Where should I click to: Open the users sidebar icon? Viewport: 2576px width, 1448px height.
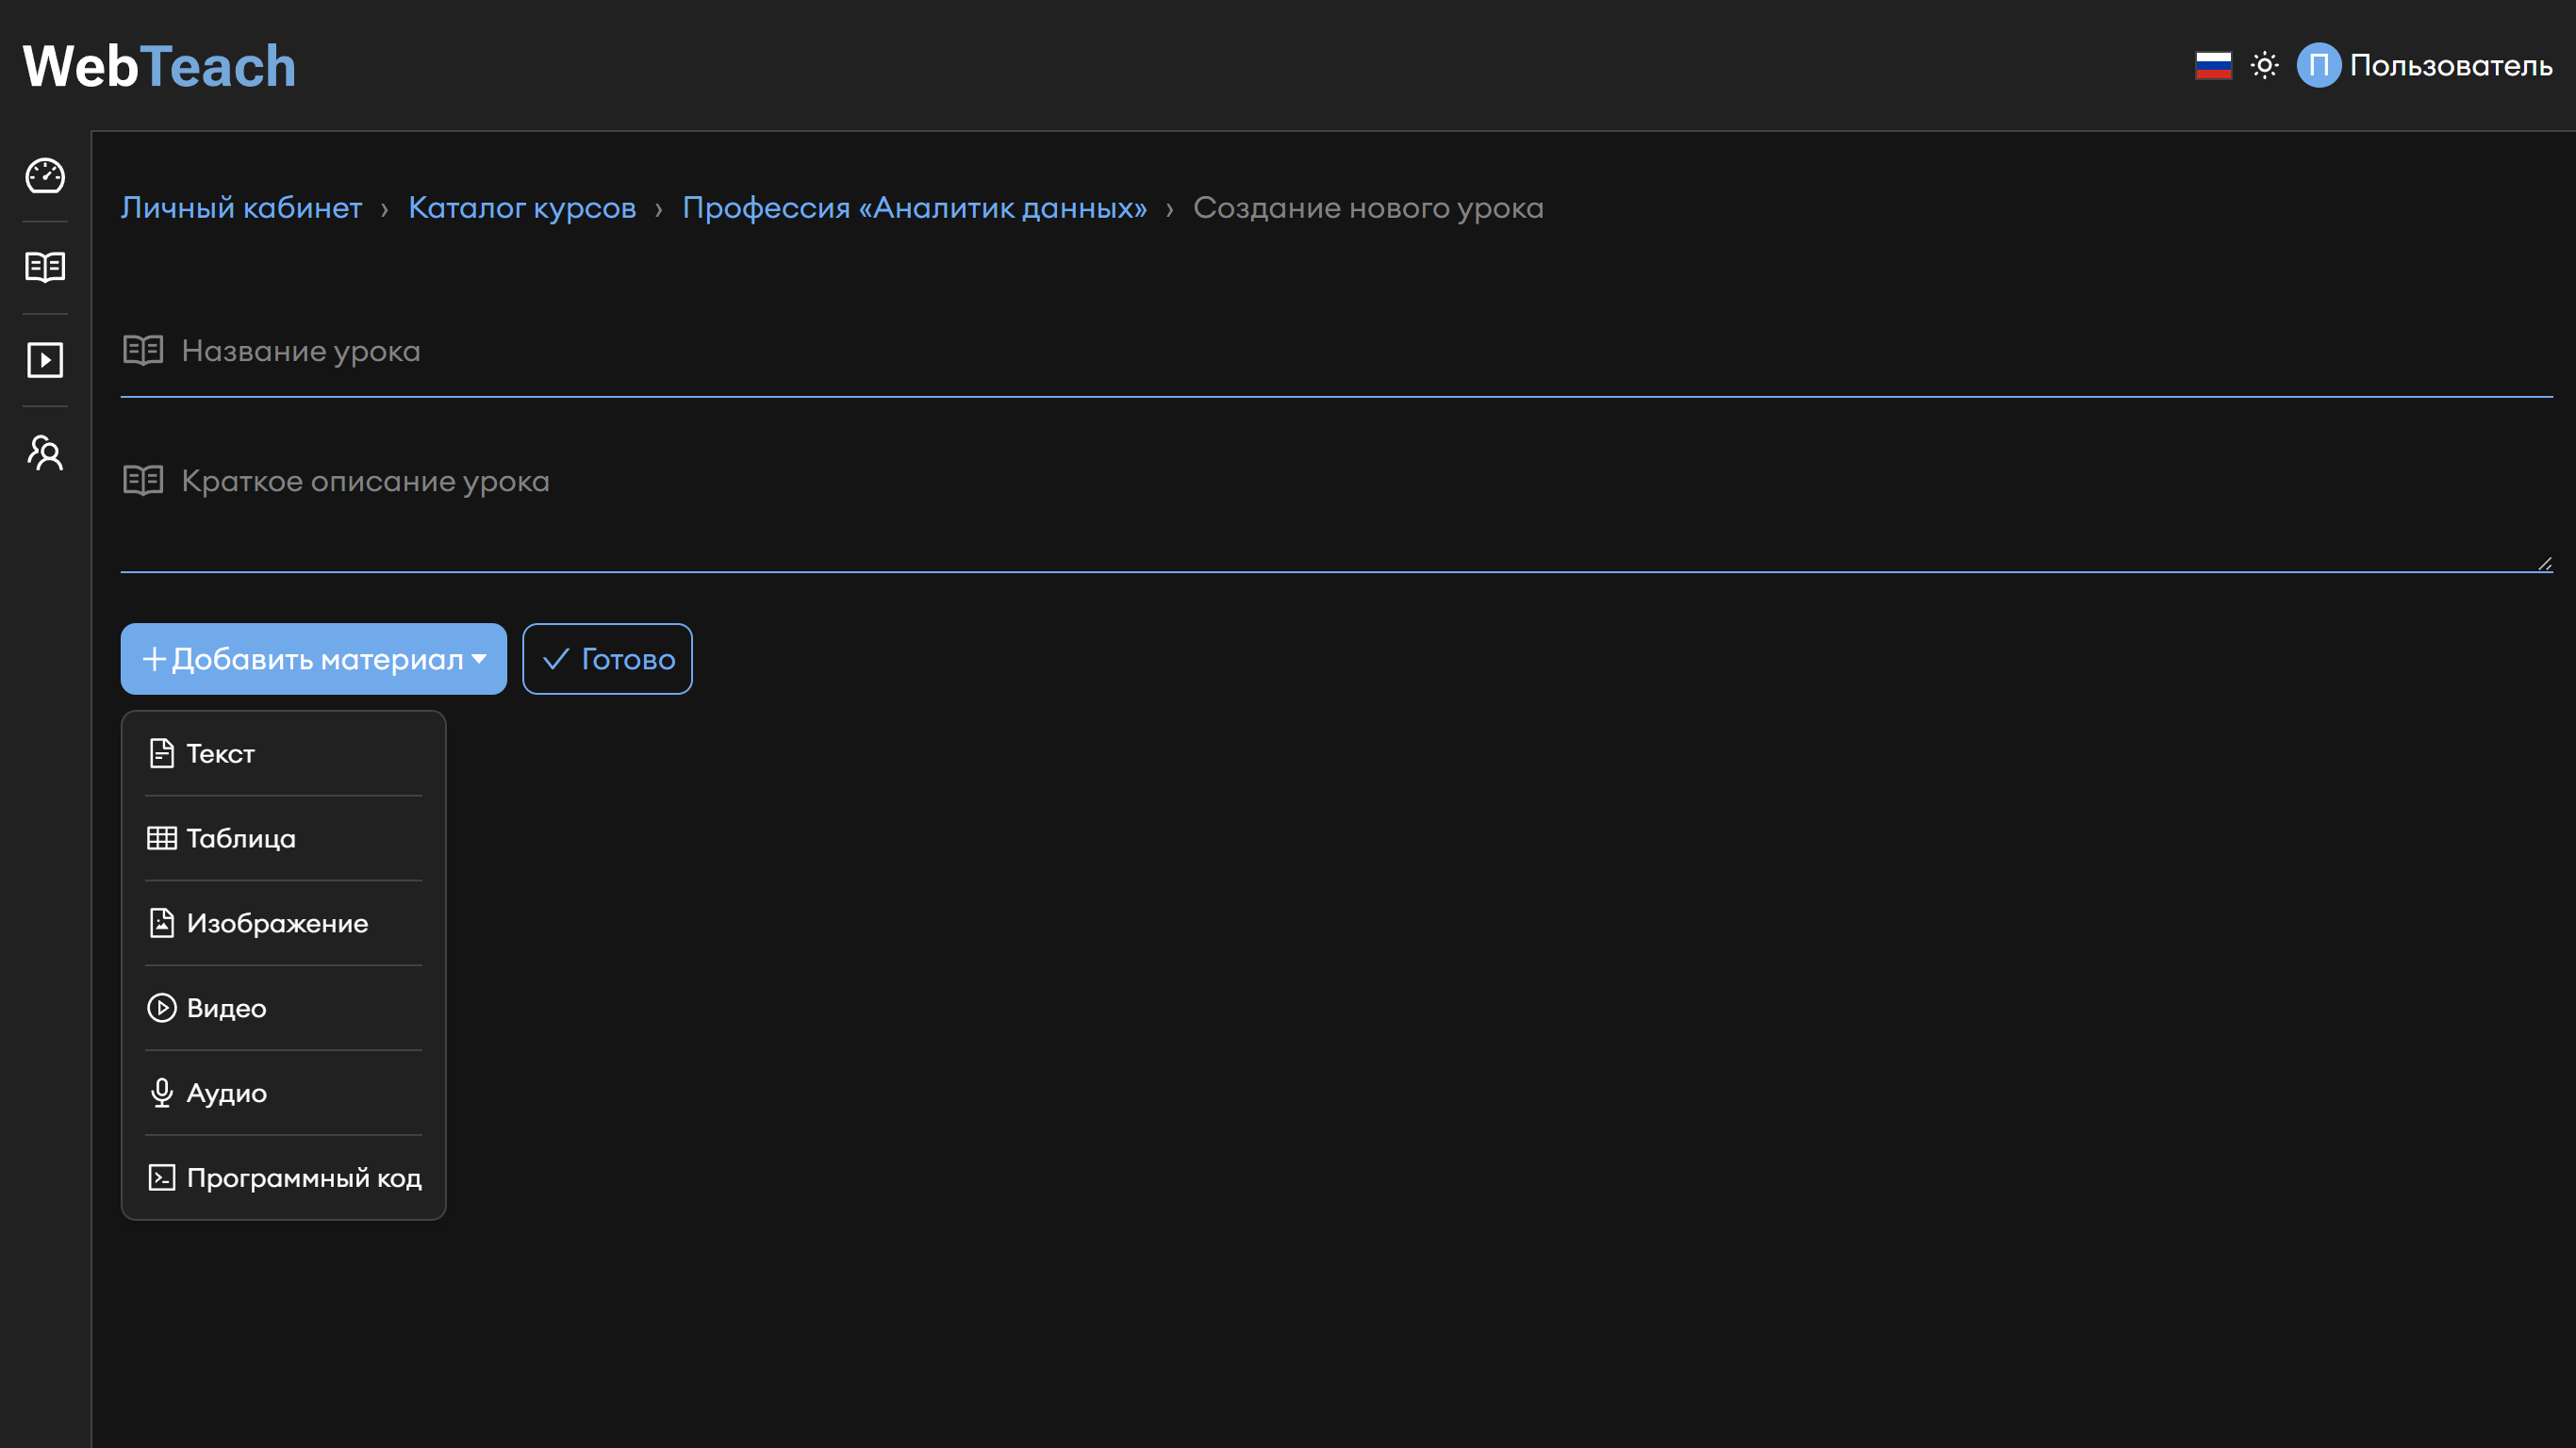(x=45, y=453)
